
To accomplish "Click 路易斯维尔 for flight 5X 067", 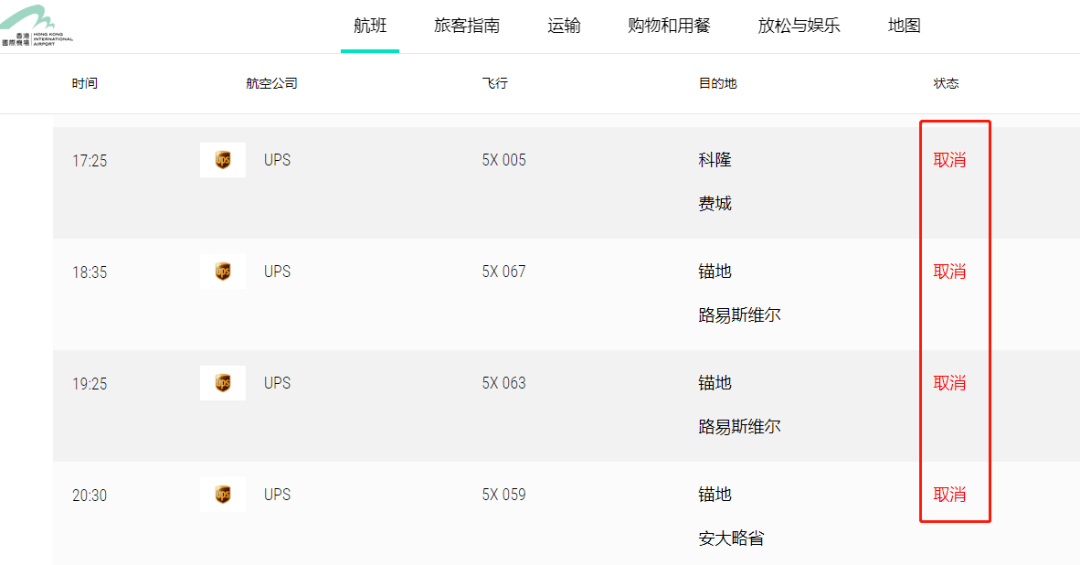I will point(740,315).
